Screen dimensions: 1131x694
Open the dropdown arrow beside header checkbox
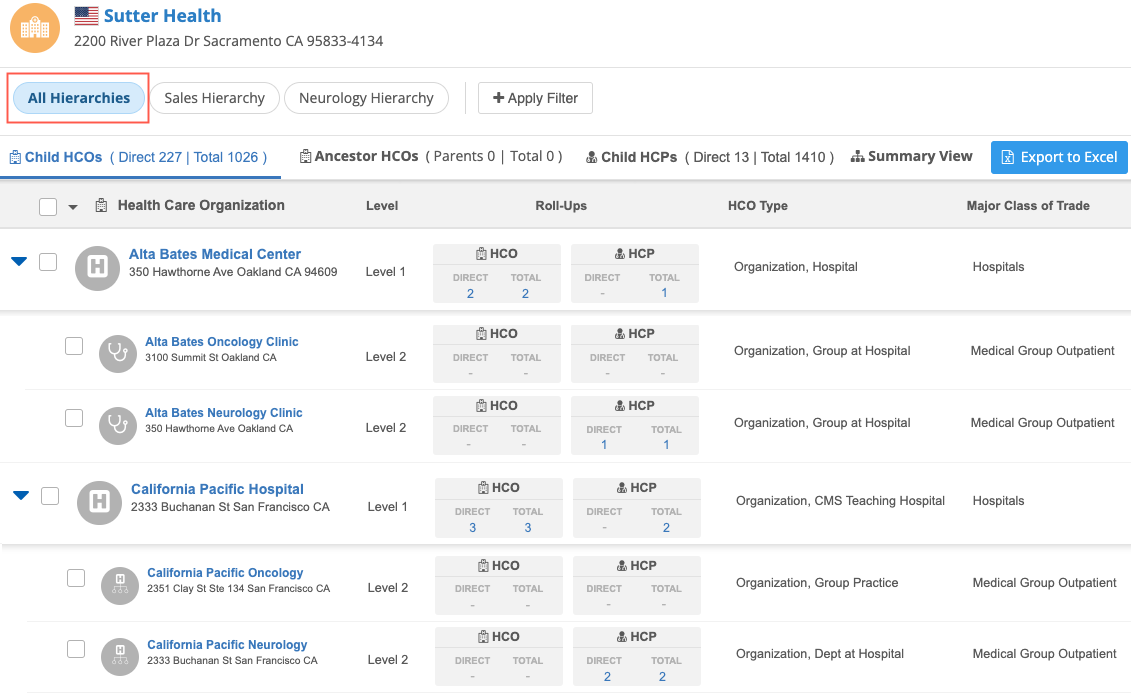(x=73, y=208)
